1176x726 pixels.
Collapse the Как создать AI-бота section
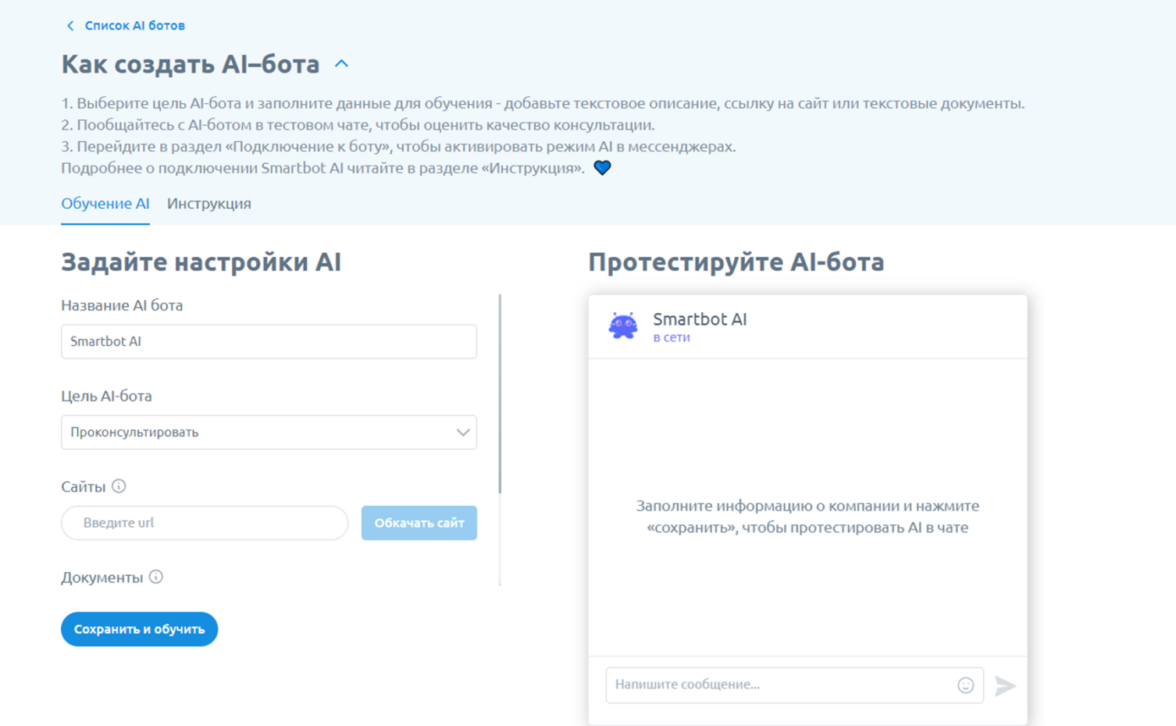[341, 64]
